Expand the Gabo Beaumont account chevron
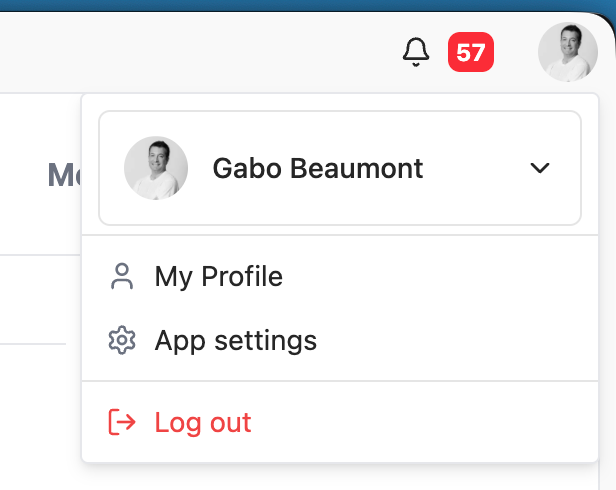616x490 pixels. click(540, 168)
